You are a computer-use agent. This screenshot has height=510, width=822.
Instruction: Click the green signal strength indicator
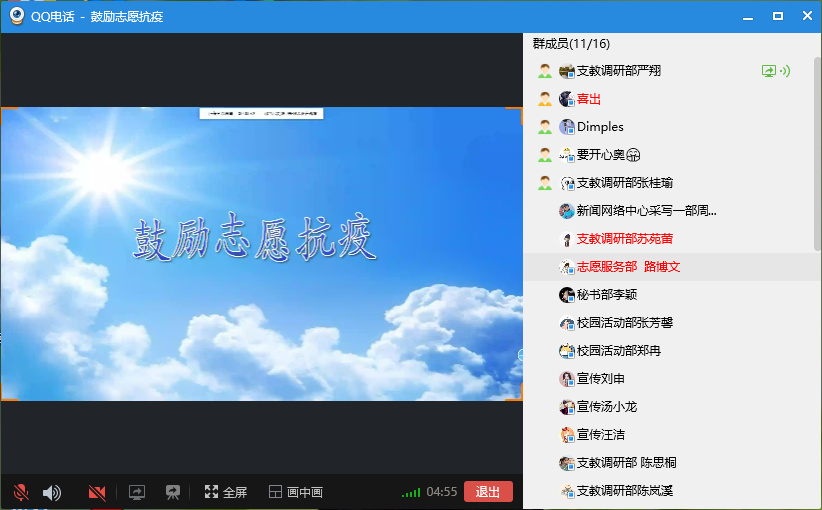pos(410,493)
